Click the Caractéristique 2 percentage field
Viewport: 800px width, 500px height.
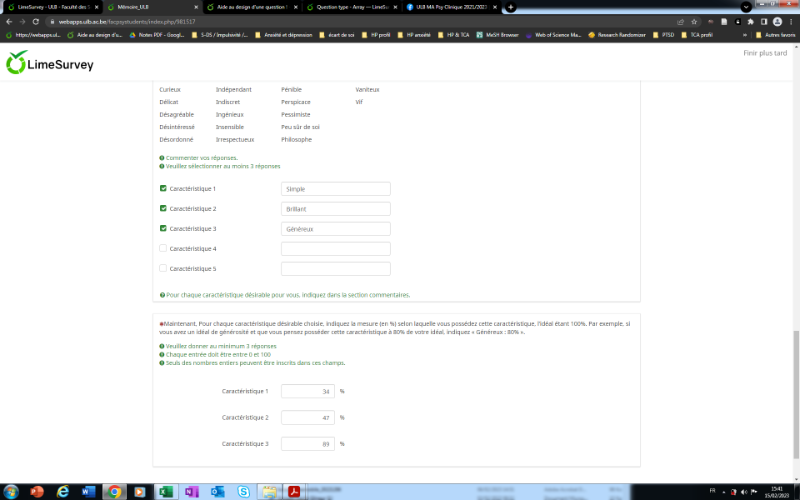point(308,417)
